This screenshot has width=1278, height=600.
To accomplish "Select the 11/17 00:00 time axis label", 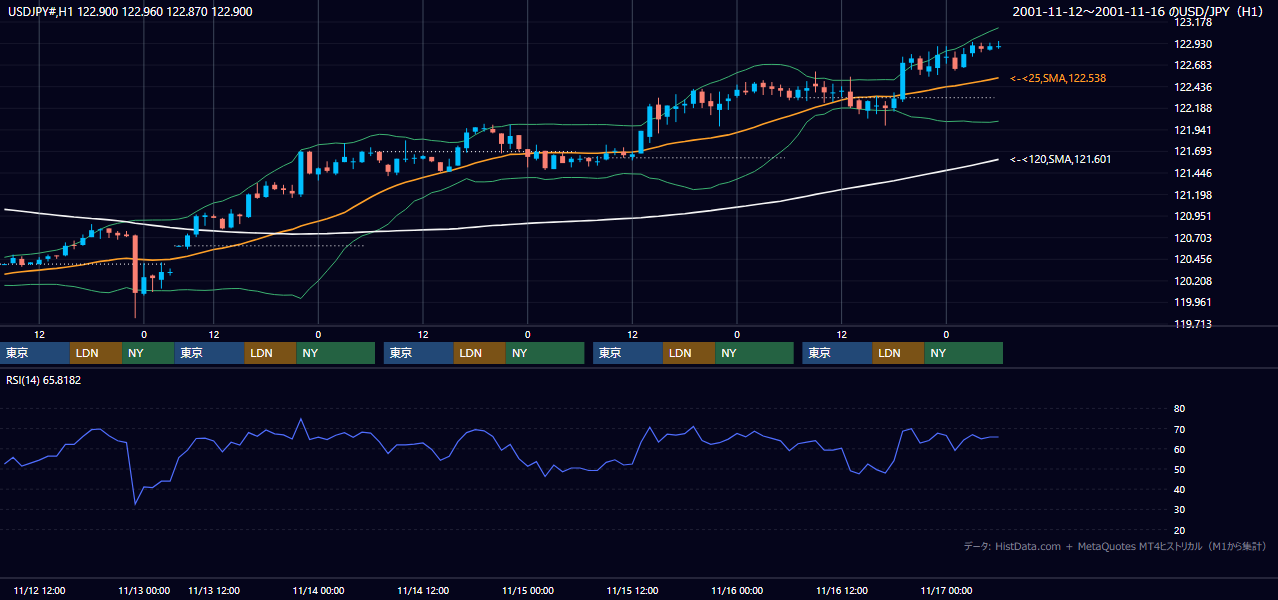I will click(x=947, y=590).
